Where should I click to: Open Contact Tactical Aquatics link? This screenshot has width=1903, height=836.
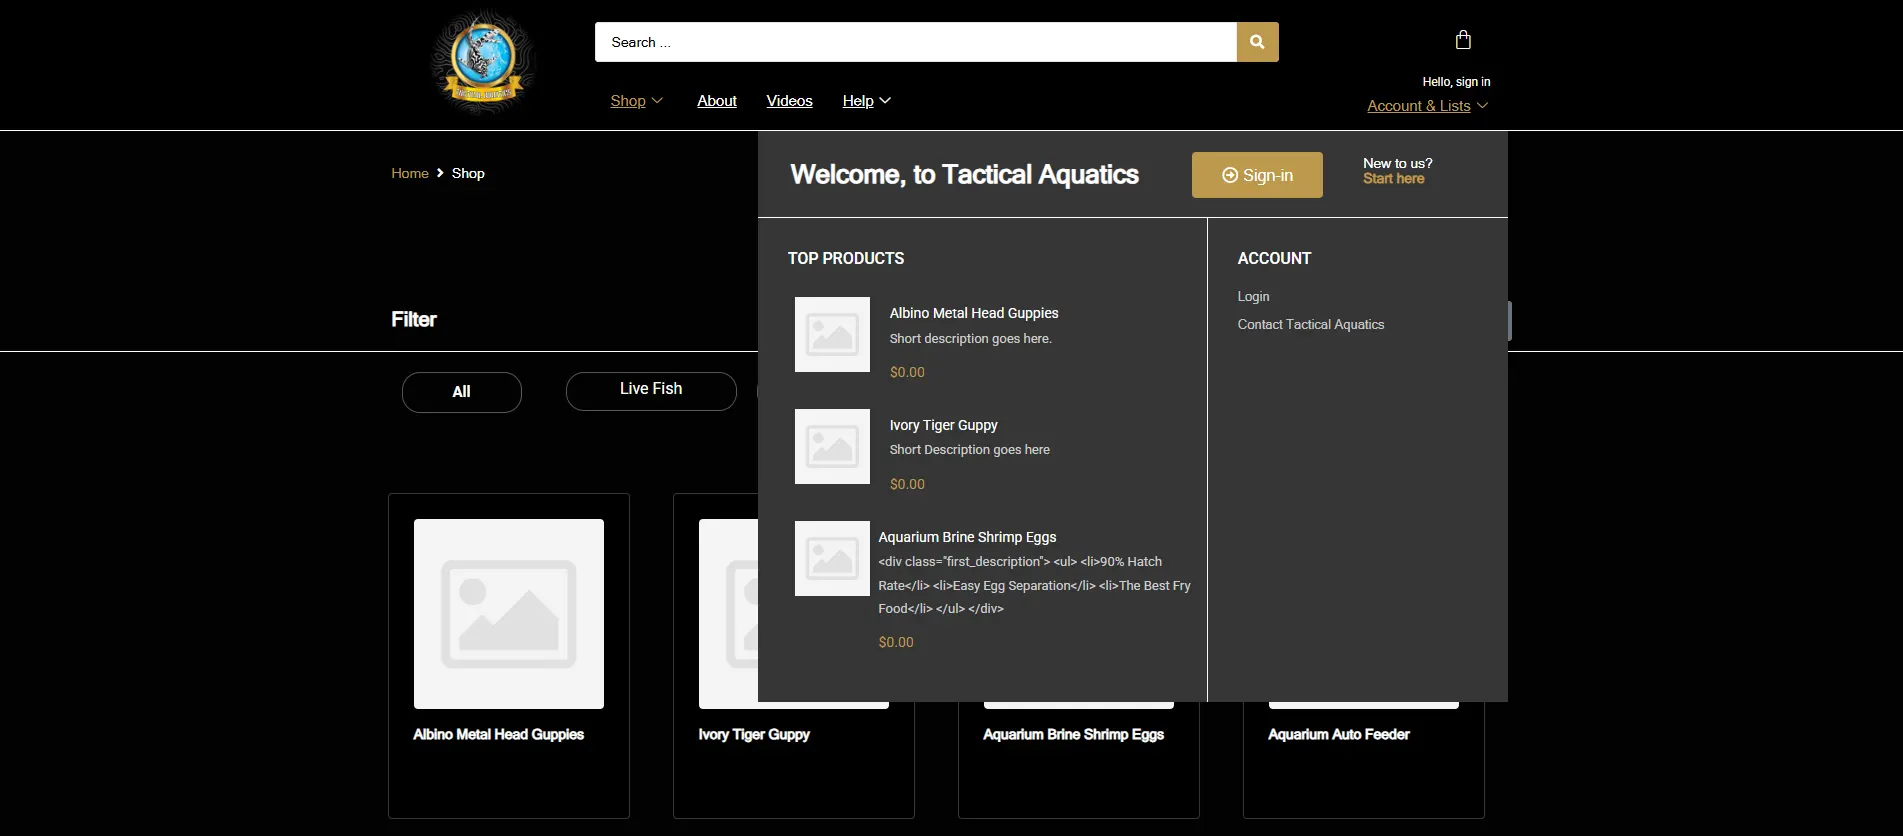1310,325
